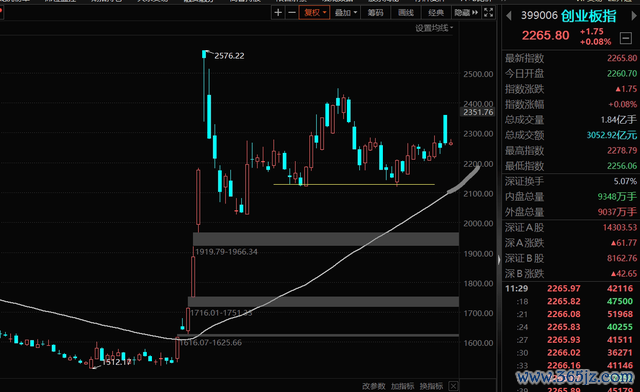Image resolution: width=640 pixels, height=392 pixels.
Task: Toggle 隐藏 side panel
Action: 466,13
